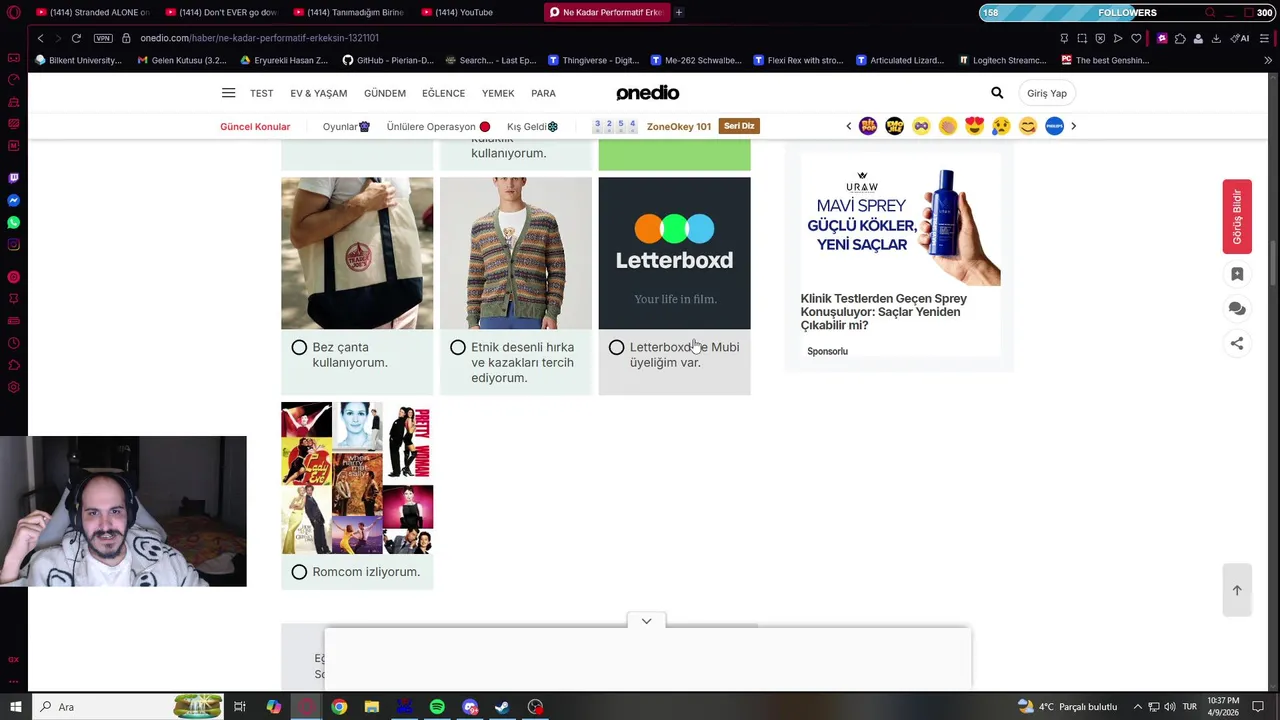Open the YEMEK menu

tap(498, 93)
